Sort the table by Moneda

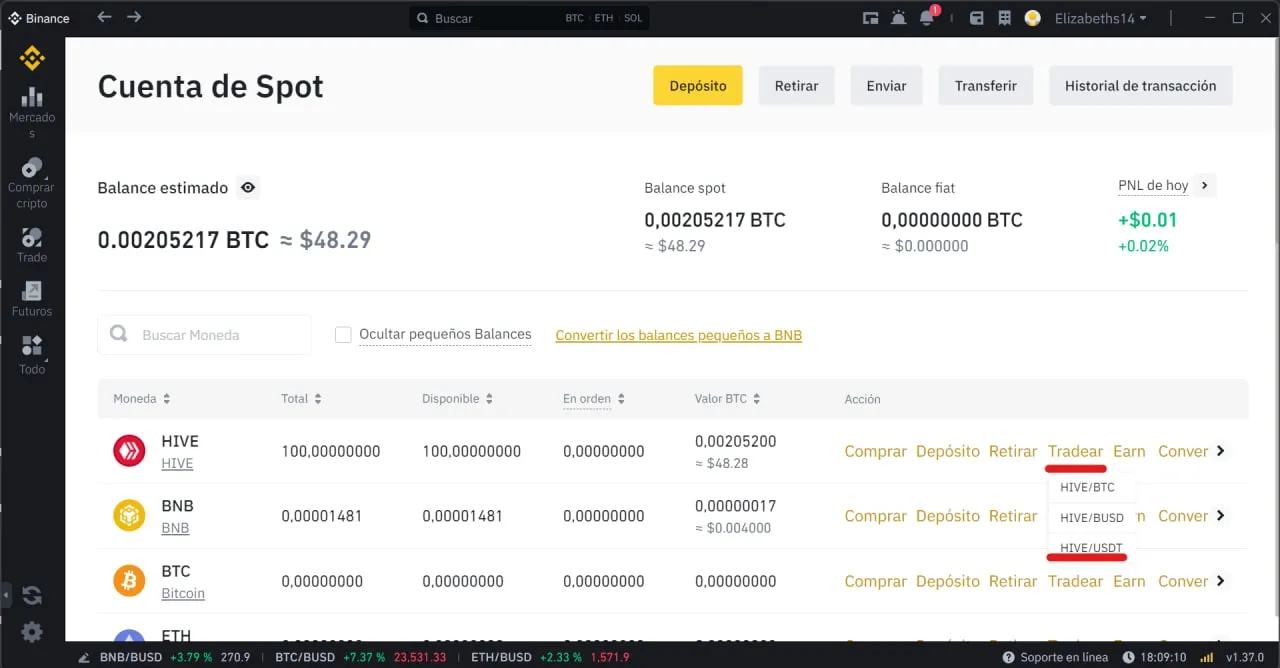(142, 398)
